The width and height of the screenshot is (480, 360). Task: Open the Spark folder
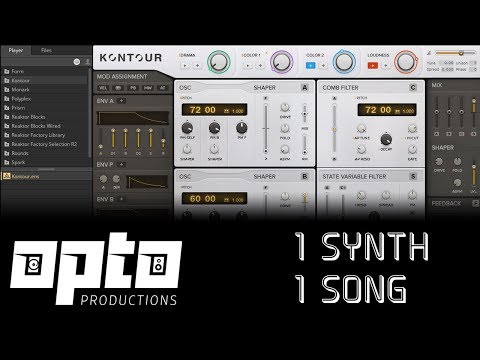[x=45, y=162]
